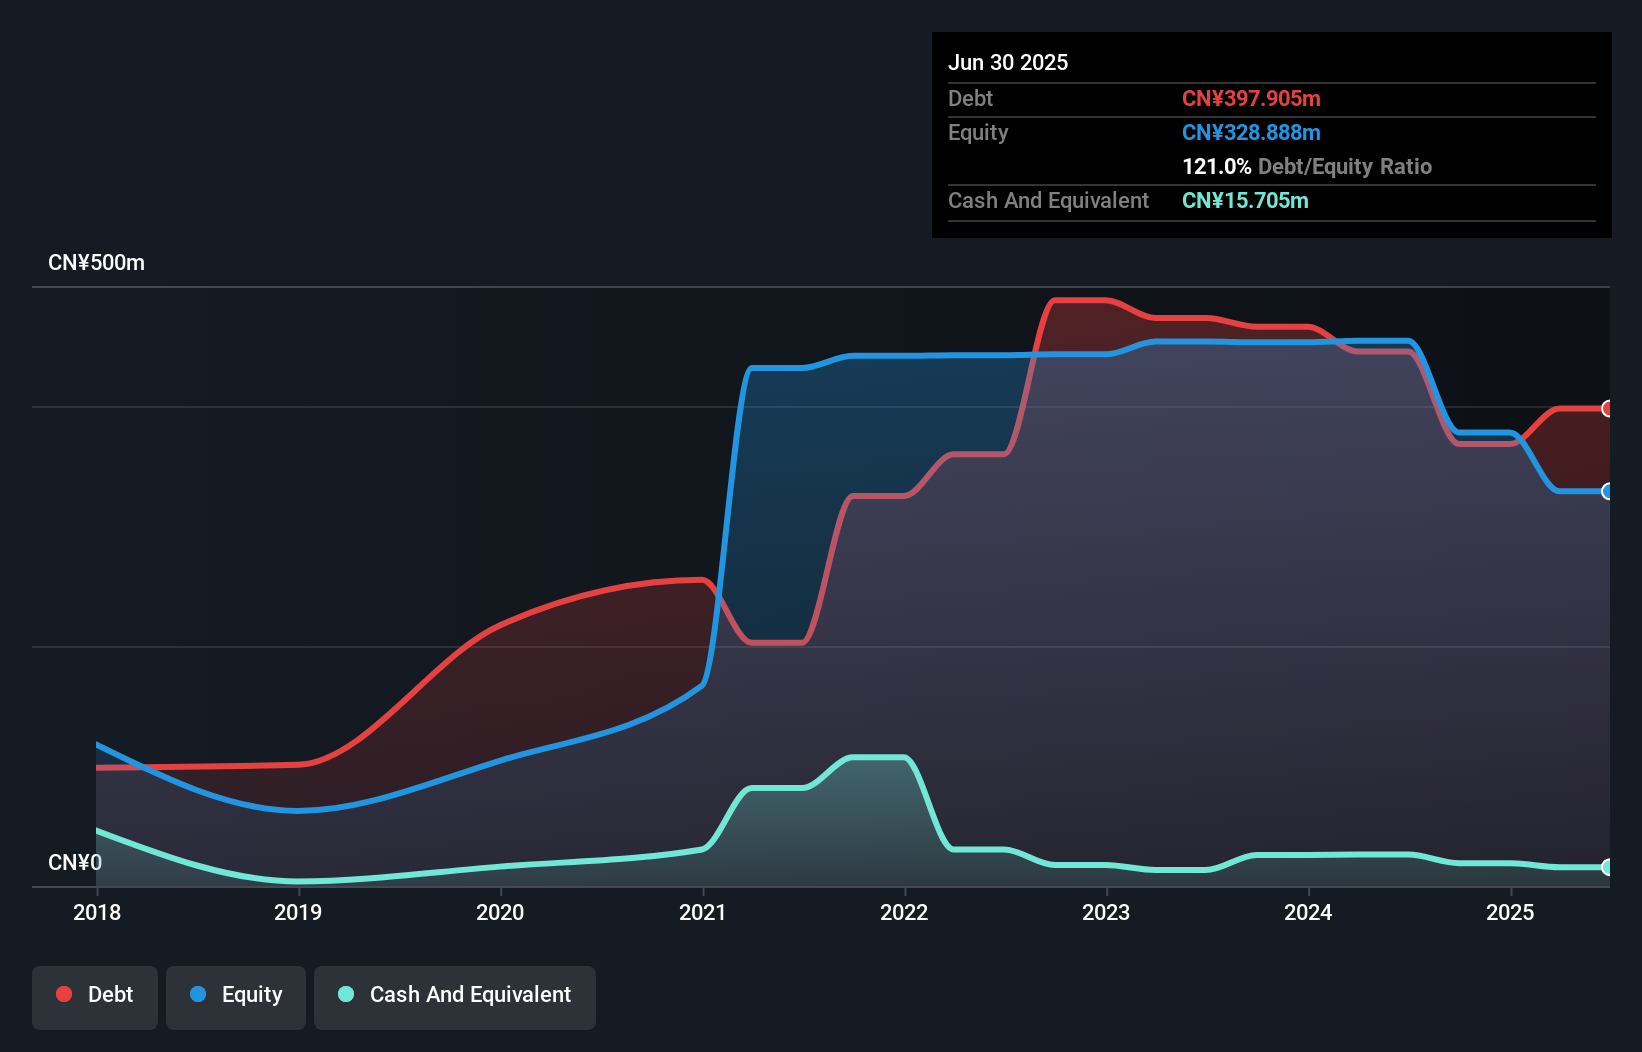Select the teal endpoint marker on the Cash line
This screenshot has height=1052, width=1642.
click(x=1608, y=866)
